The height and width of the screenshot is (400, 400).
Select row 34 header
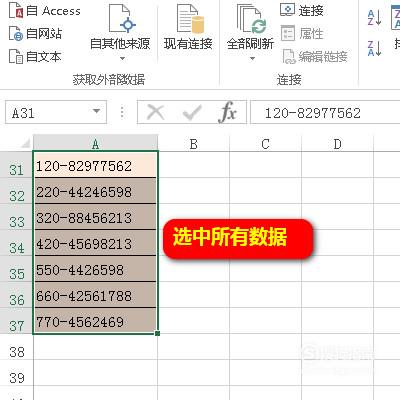17,243
